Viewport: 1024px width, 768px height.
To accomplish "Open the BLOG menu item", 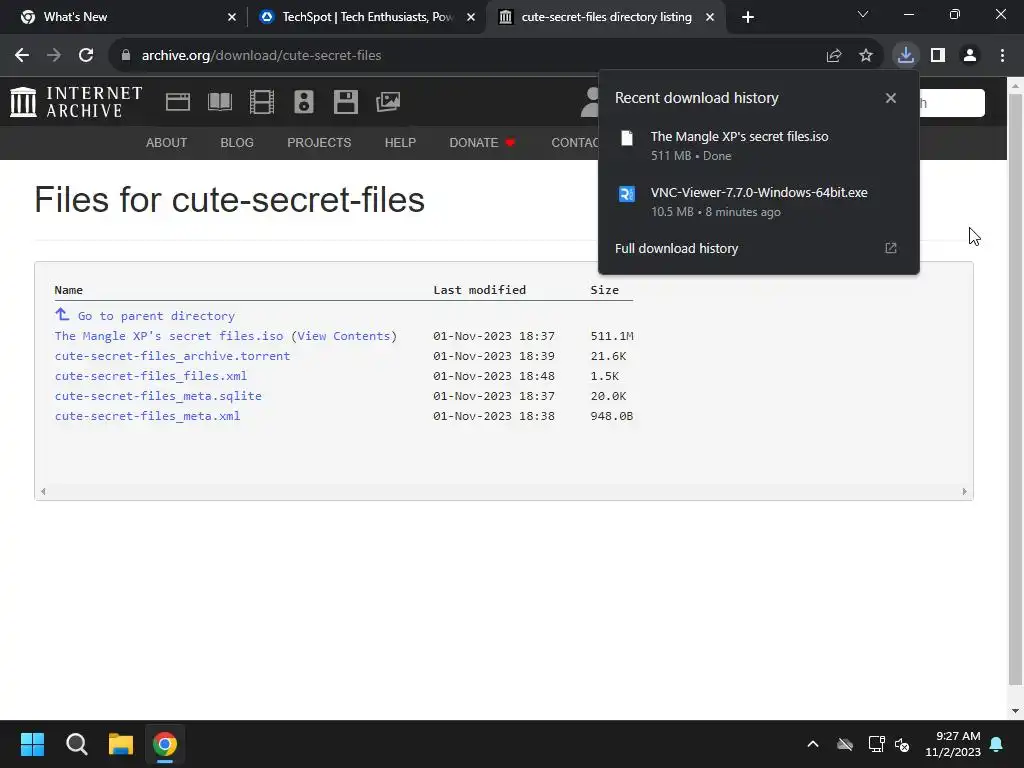I will [x=237, y=142].
